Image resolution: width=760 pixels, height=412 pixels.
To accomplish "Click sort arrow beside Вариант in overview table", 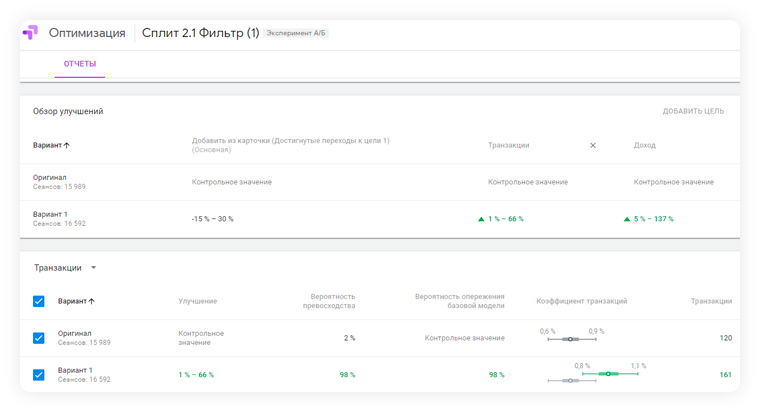I will 67,146.
